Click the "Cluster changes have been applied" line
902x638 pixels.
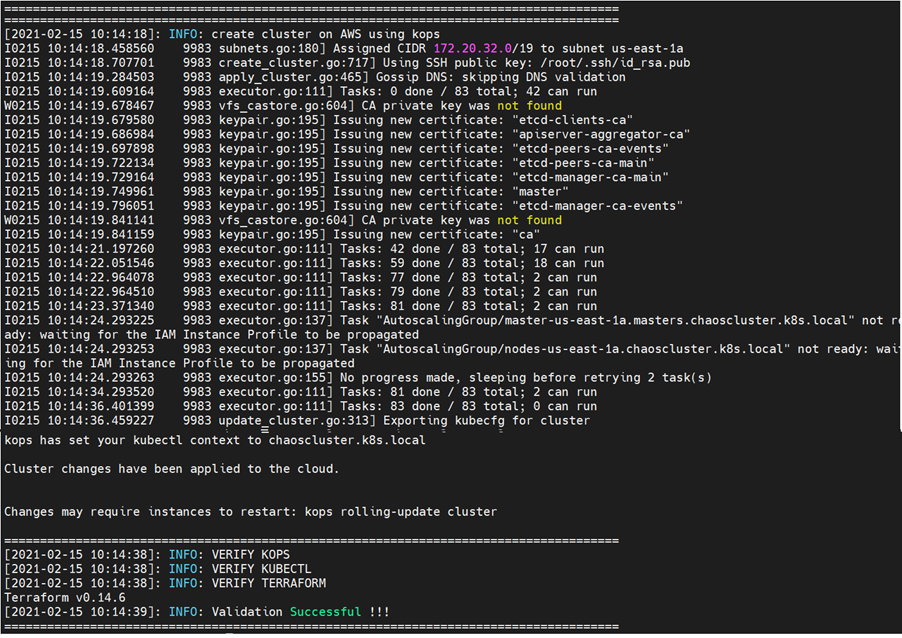tap(171, 468)
